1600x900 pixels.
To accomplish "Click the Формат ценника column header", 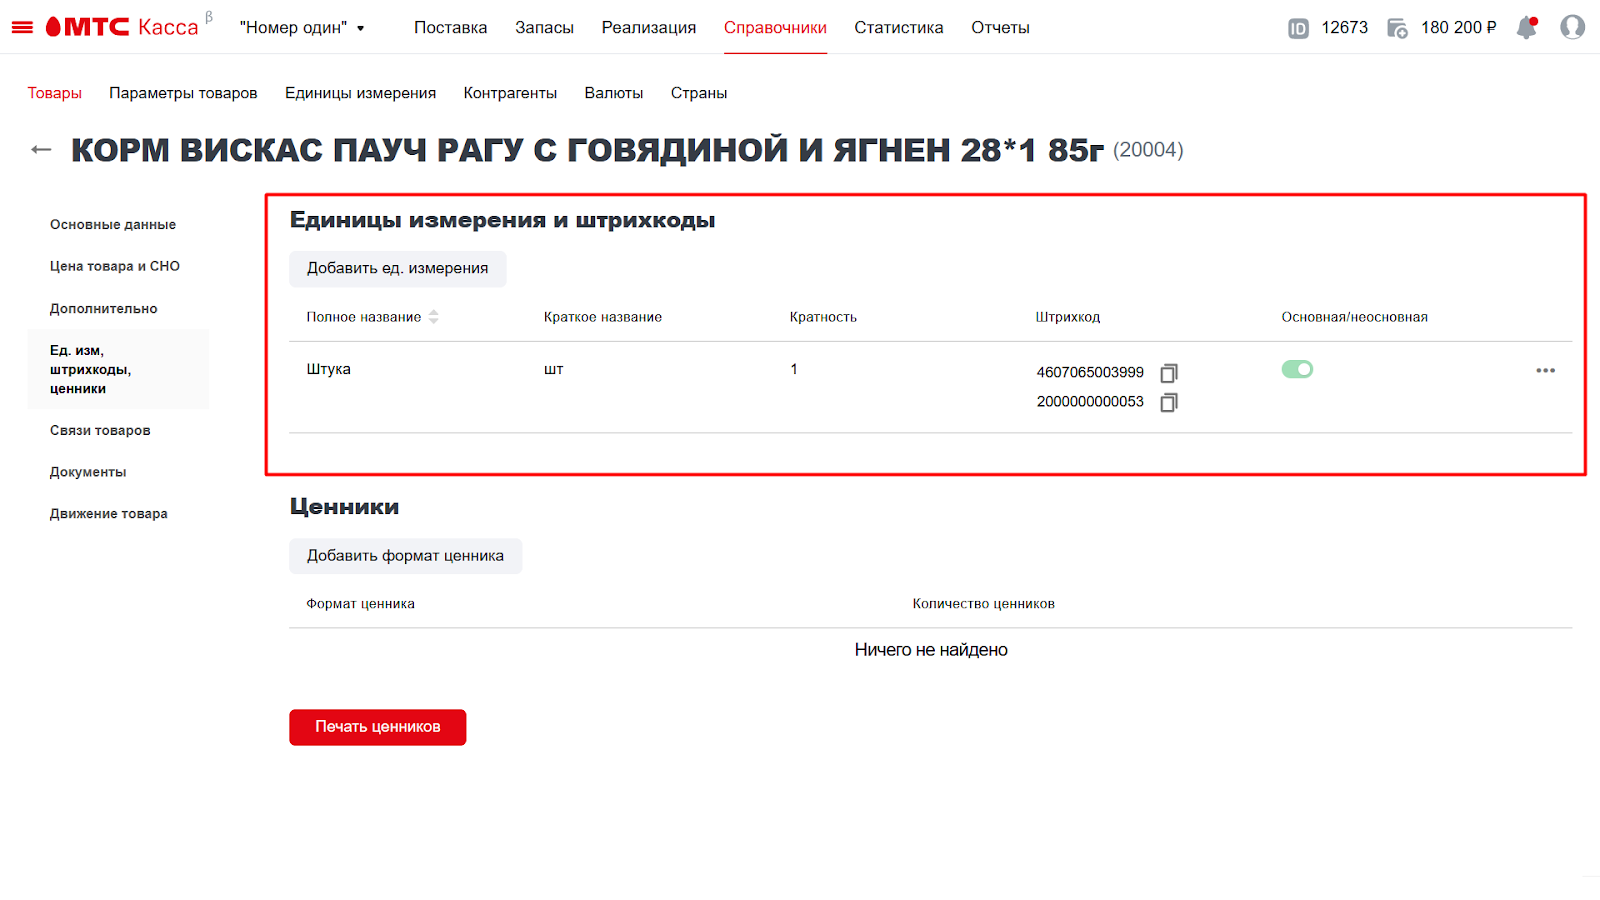I will (x=361, y=604).
